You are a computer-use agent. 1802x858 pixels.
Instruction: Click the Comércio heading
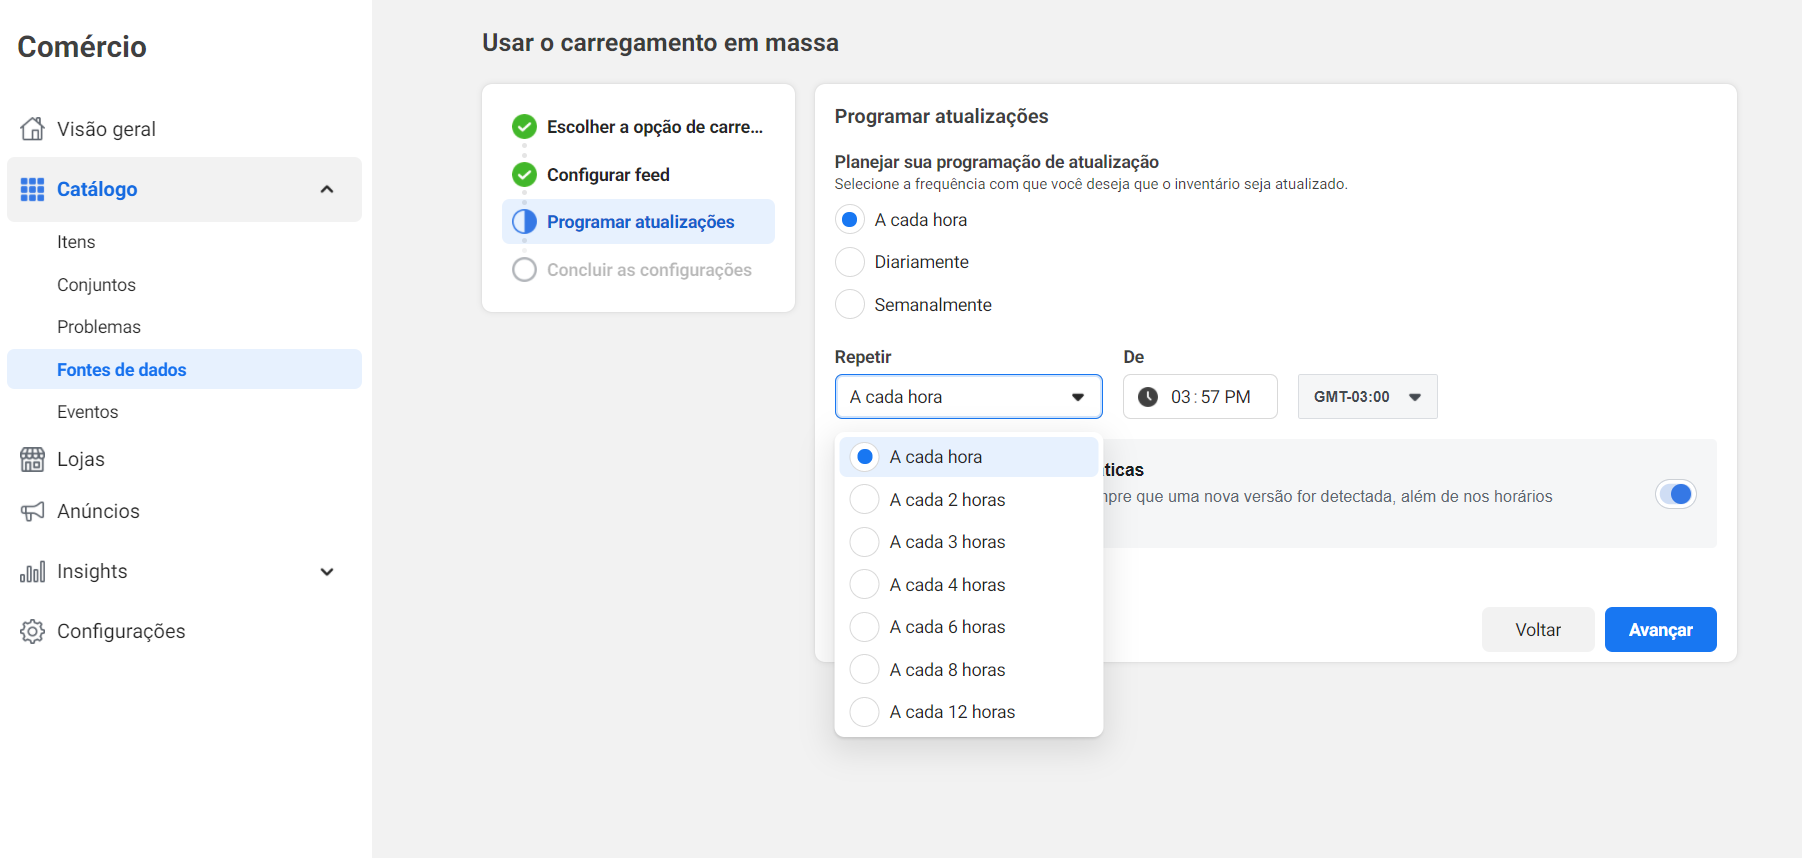click(82, 47)
